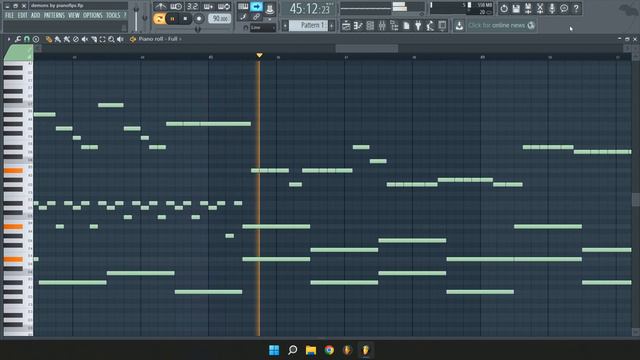This screenshot has width=640, height=360.
Task: Open the project picker page icon
Action: click(x=406, y=26)
